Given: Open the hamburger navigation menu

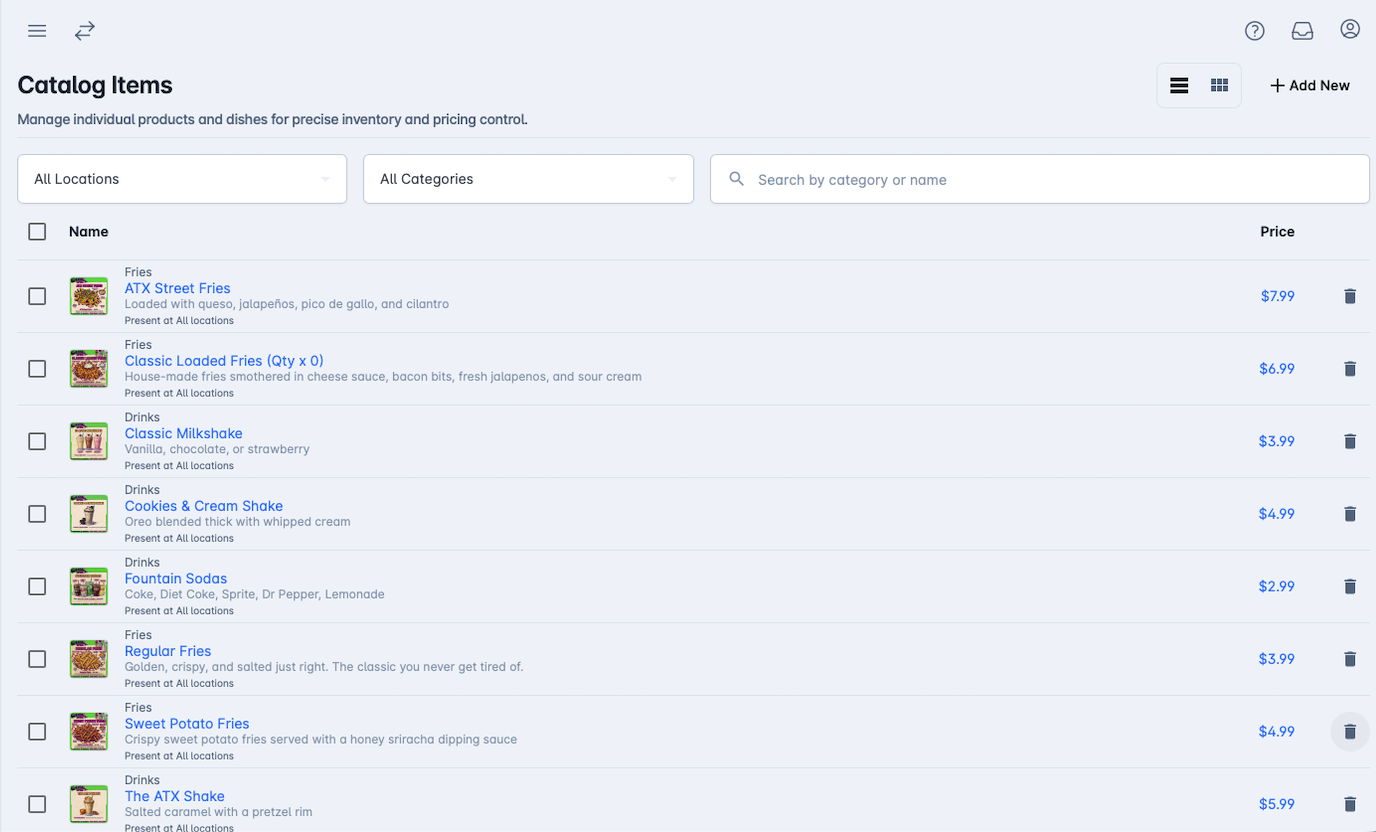Looking at the screenshot, I should click(x=37, y=31).
